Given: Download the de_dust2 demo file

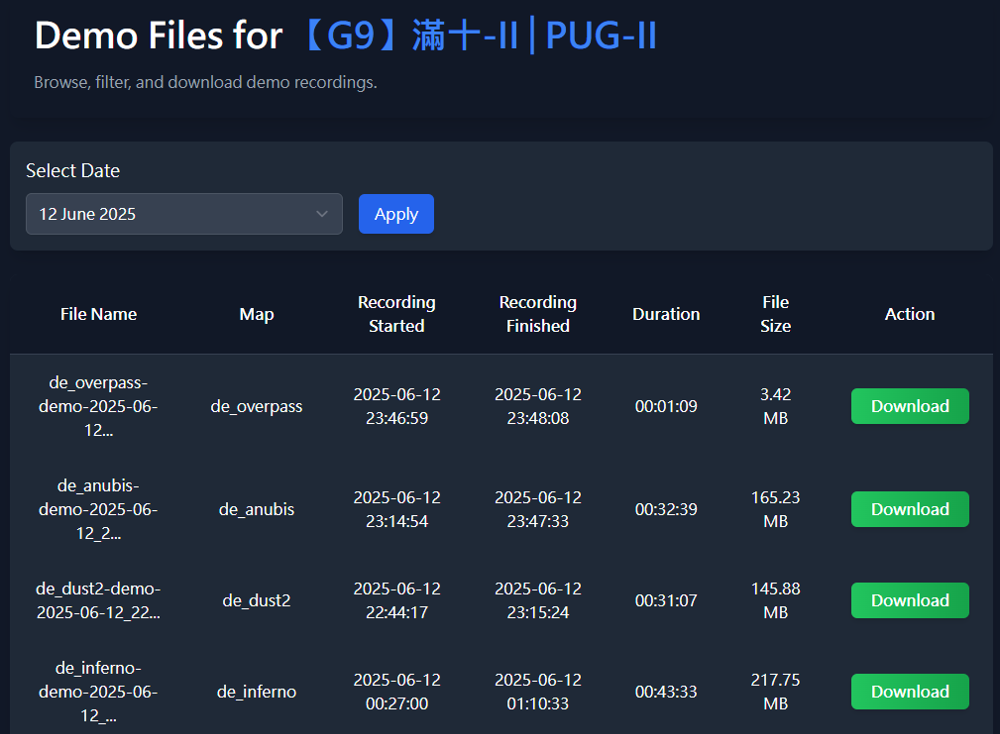Looking at the screenshot, I should [x=909, y=600].
